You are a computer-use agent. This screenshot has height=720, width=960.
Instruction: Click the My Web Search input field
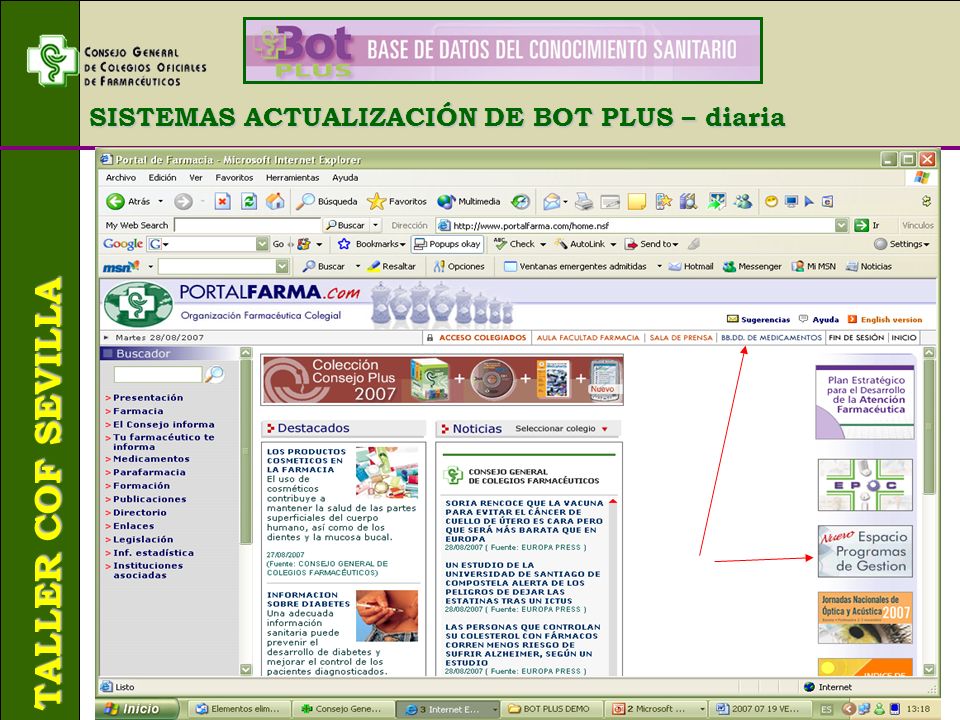tap(247, 225)
